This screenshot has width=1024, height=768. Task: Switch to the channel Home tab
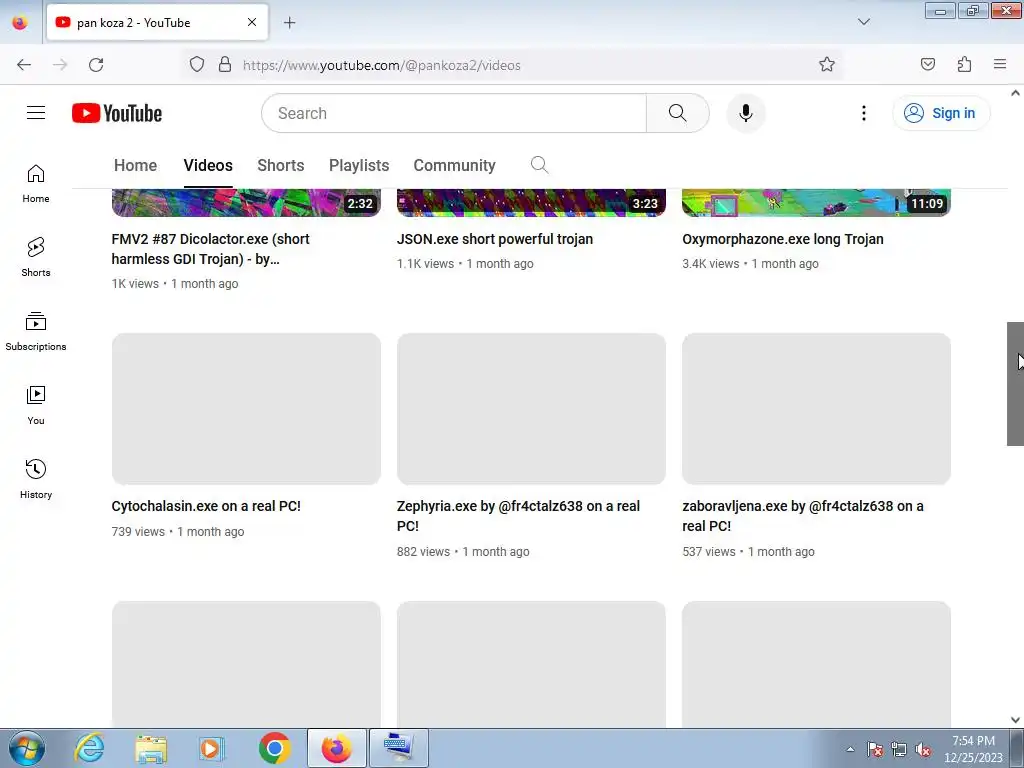pyautogui.click(x=135, y=165)
